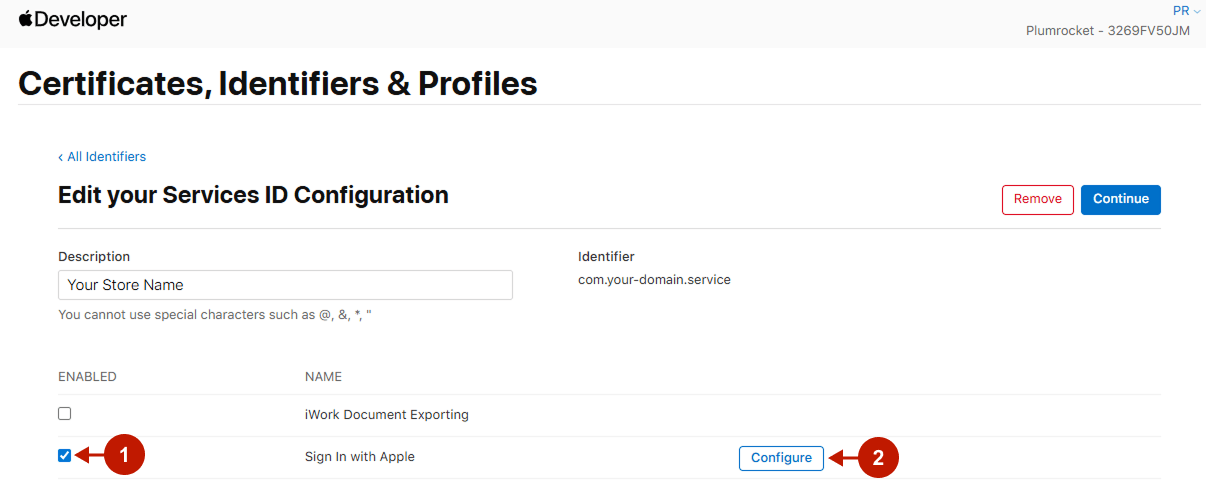Click the blue Continue button
Screen dimensions: 1206x488
[1120, 199]
